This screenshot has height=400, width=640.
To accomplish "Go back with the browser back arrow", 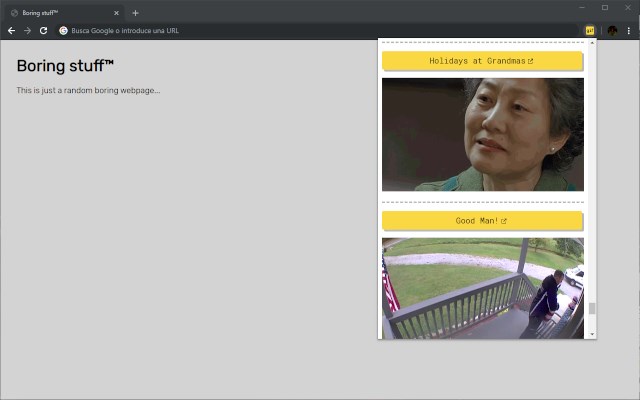I will pyautogui.click(x=11, y=31).
